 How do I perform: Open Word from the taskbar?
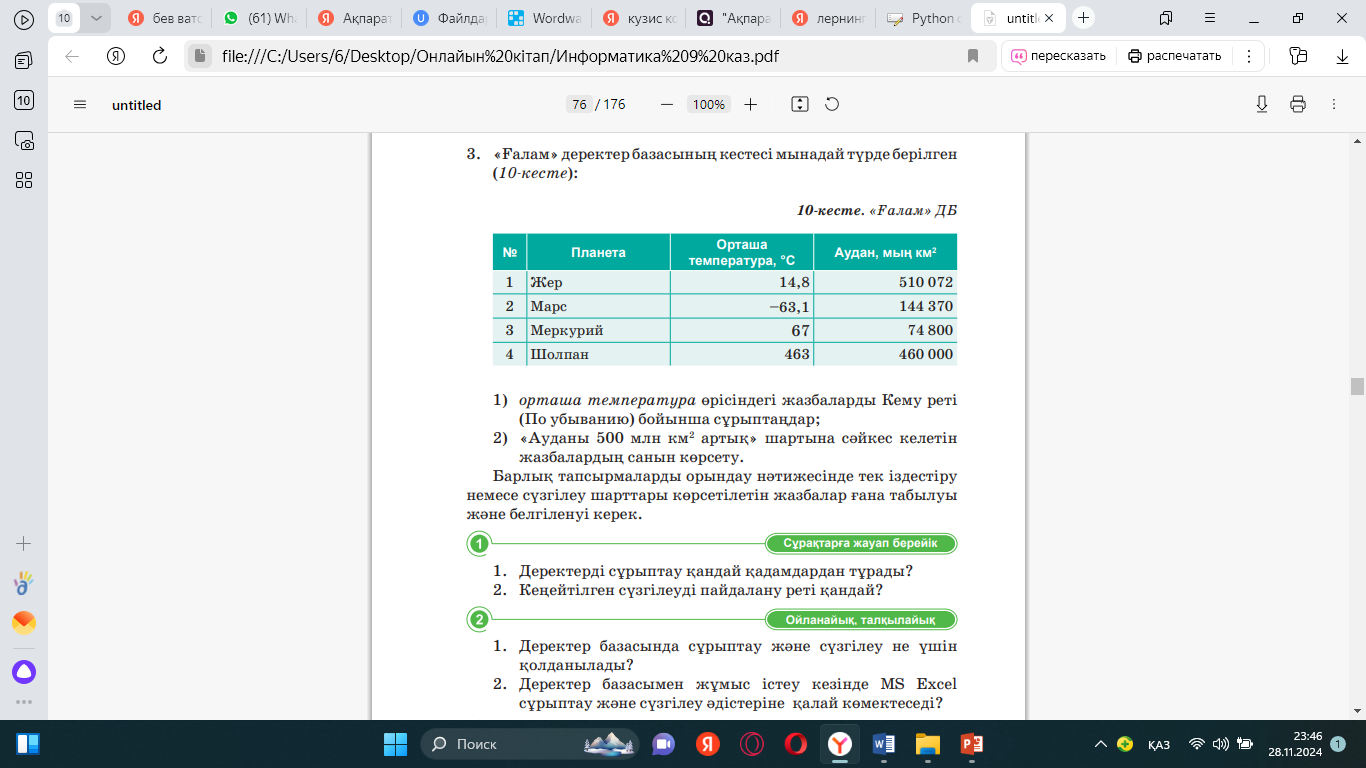884,744
